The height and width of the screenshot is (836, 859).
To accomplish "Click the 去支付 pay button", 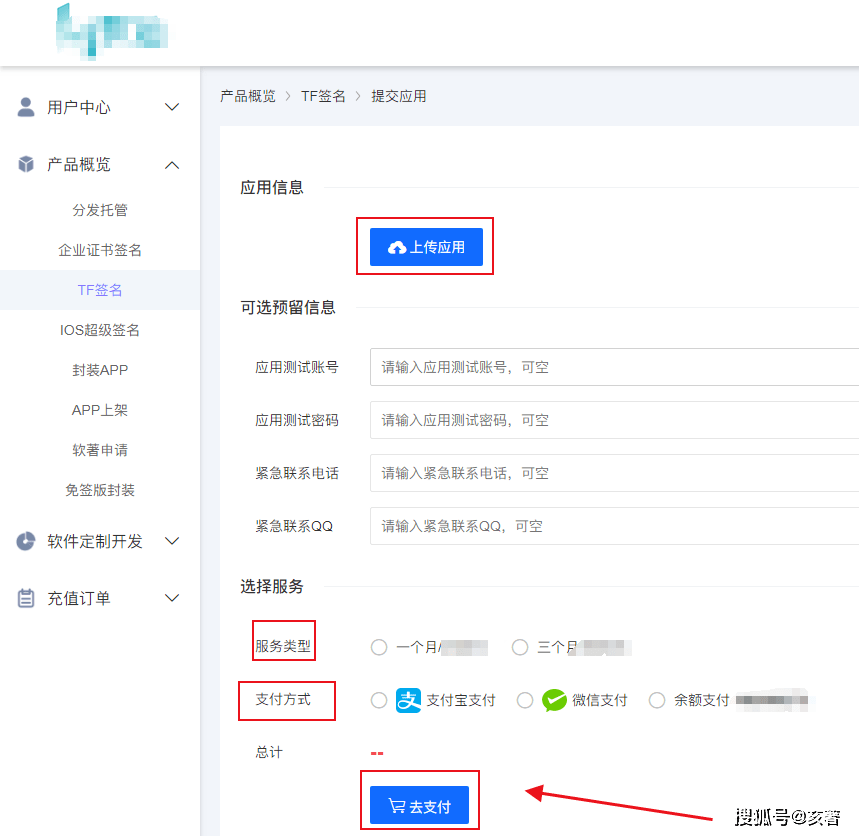I will [x=419, y=806].
